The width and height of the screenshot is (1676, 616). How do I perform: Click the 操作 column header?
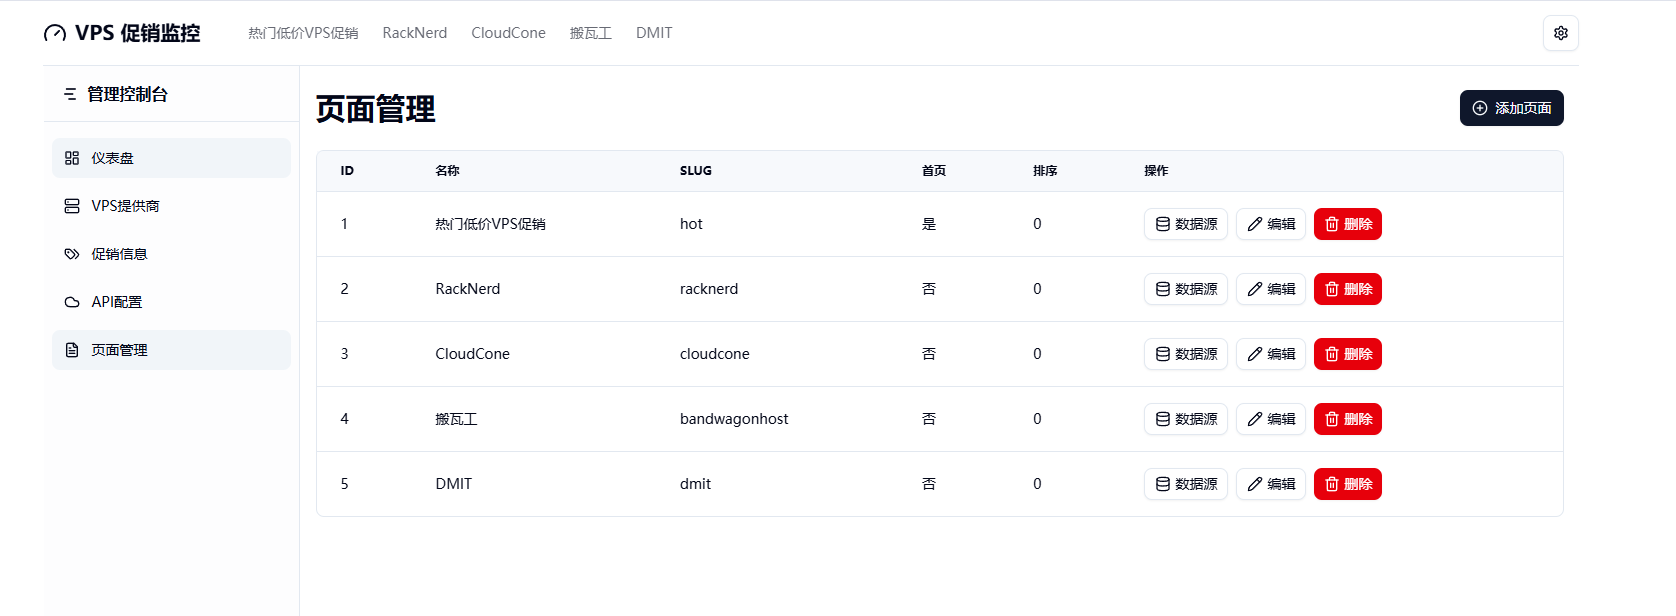pyautogui.click(x=1156, y=171)
